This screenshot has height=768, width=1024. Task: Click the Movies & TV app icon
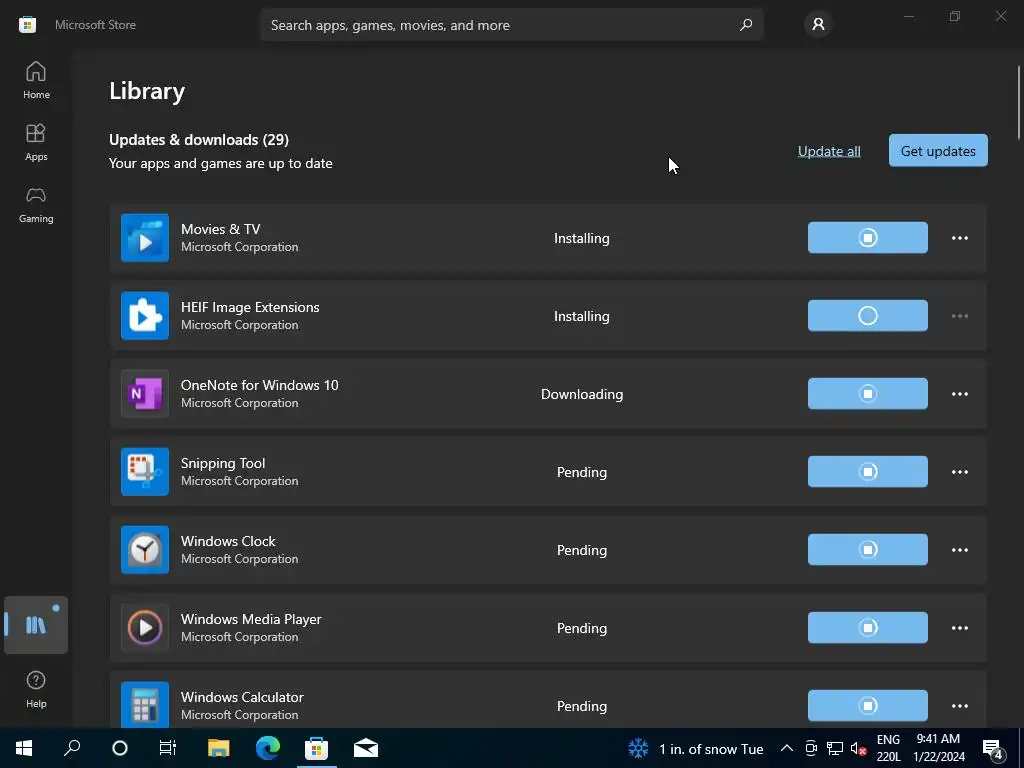click(x=145, y=238)
